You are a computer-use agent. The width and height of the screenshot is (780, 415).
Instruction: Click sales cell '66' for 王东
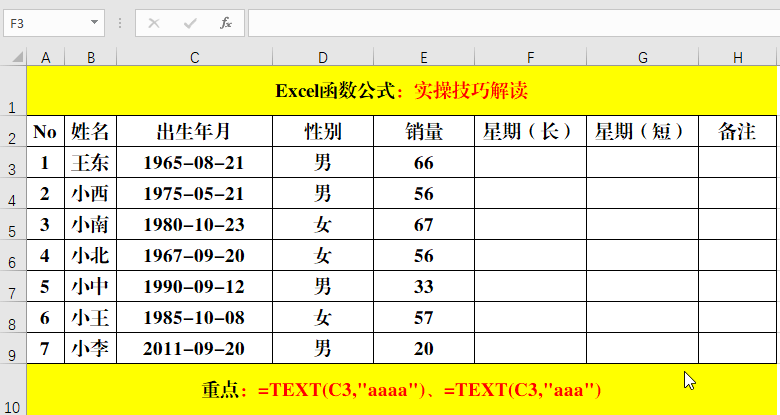click(424, 162)
